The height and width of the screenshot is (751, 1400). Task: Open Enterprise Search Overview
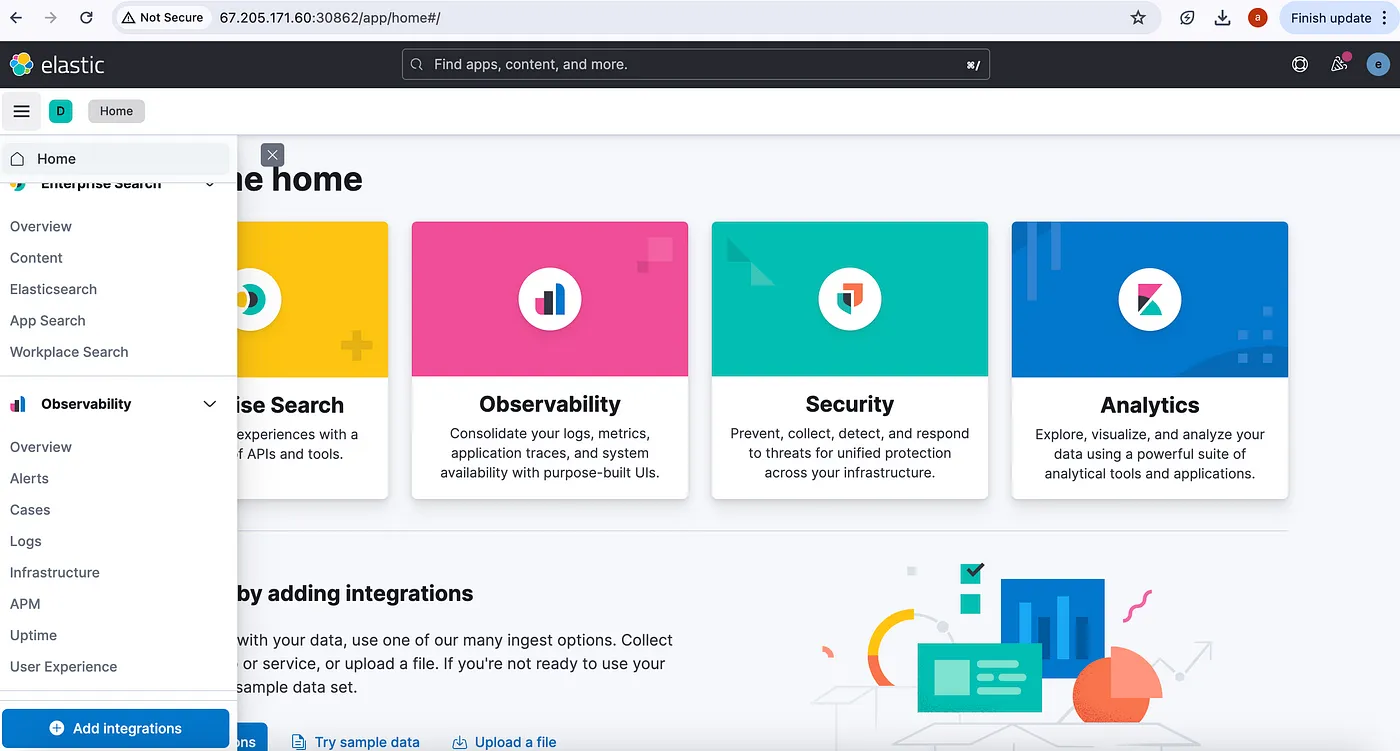(x=41, y=227)
